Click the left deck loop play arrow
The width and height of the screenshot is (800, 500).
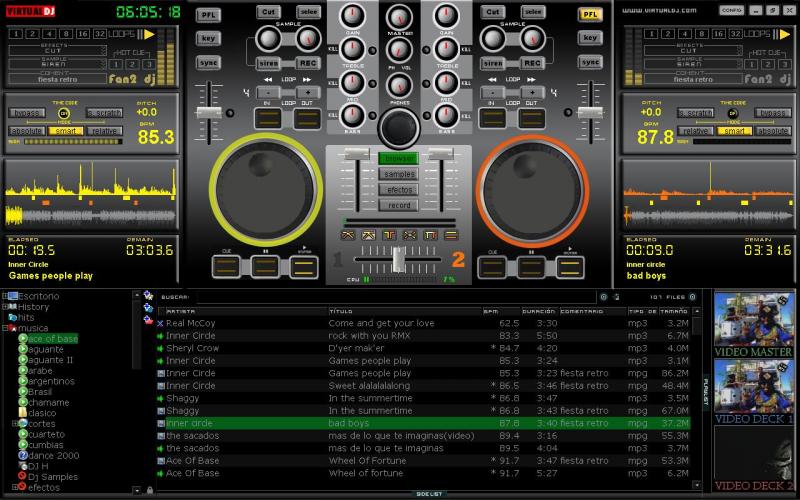click(x=149, y=34)
